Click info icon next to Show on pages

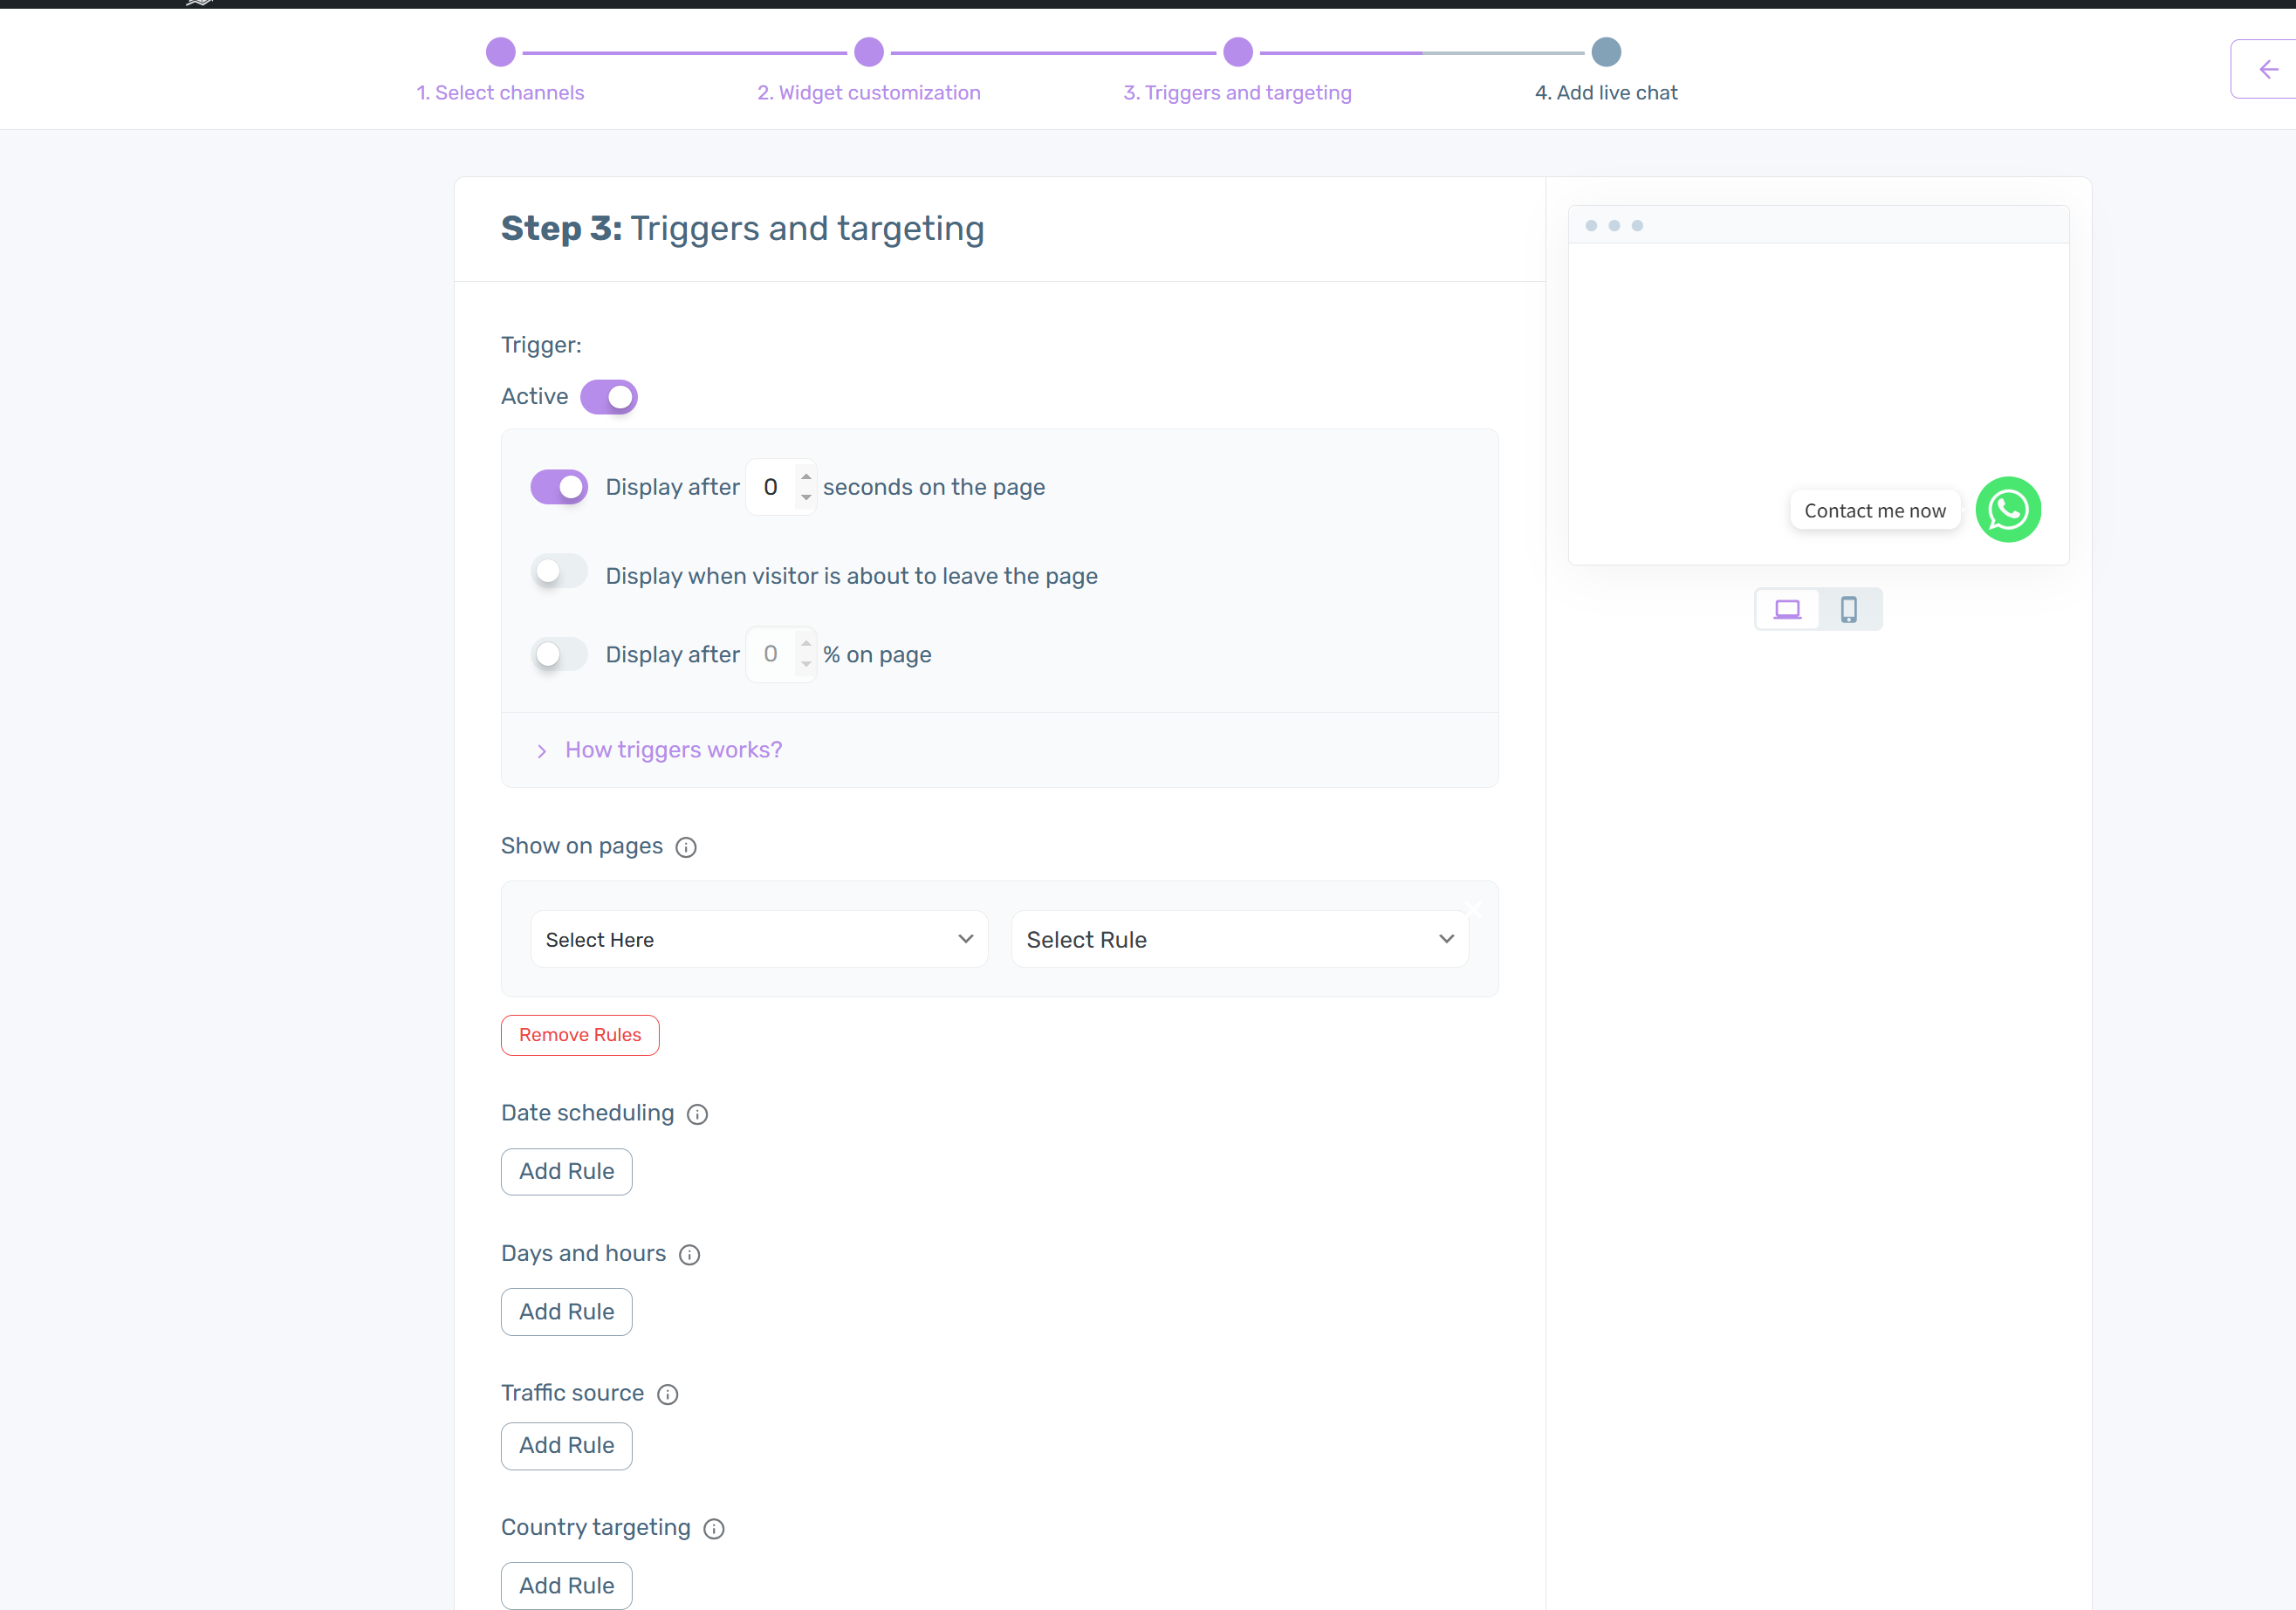pyautogui.click(x=686, y=847)
